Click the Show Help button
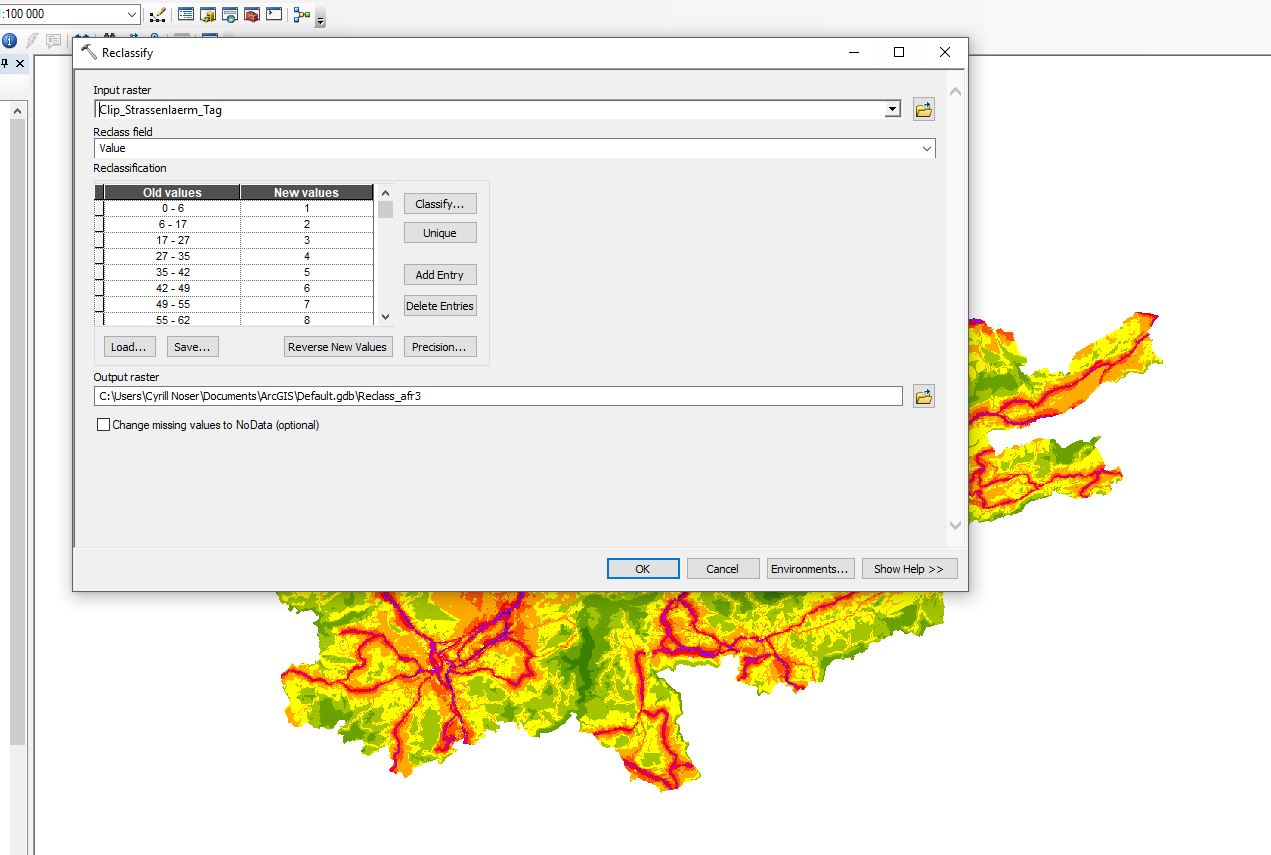The height and width of the screenshot is (855, 1271). (908, 569)
